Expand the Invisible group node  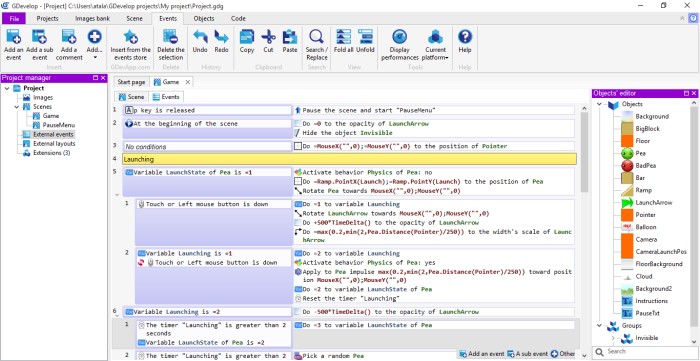(x=613, y=338)
